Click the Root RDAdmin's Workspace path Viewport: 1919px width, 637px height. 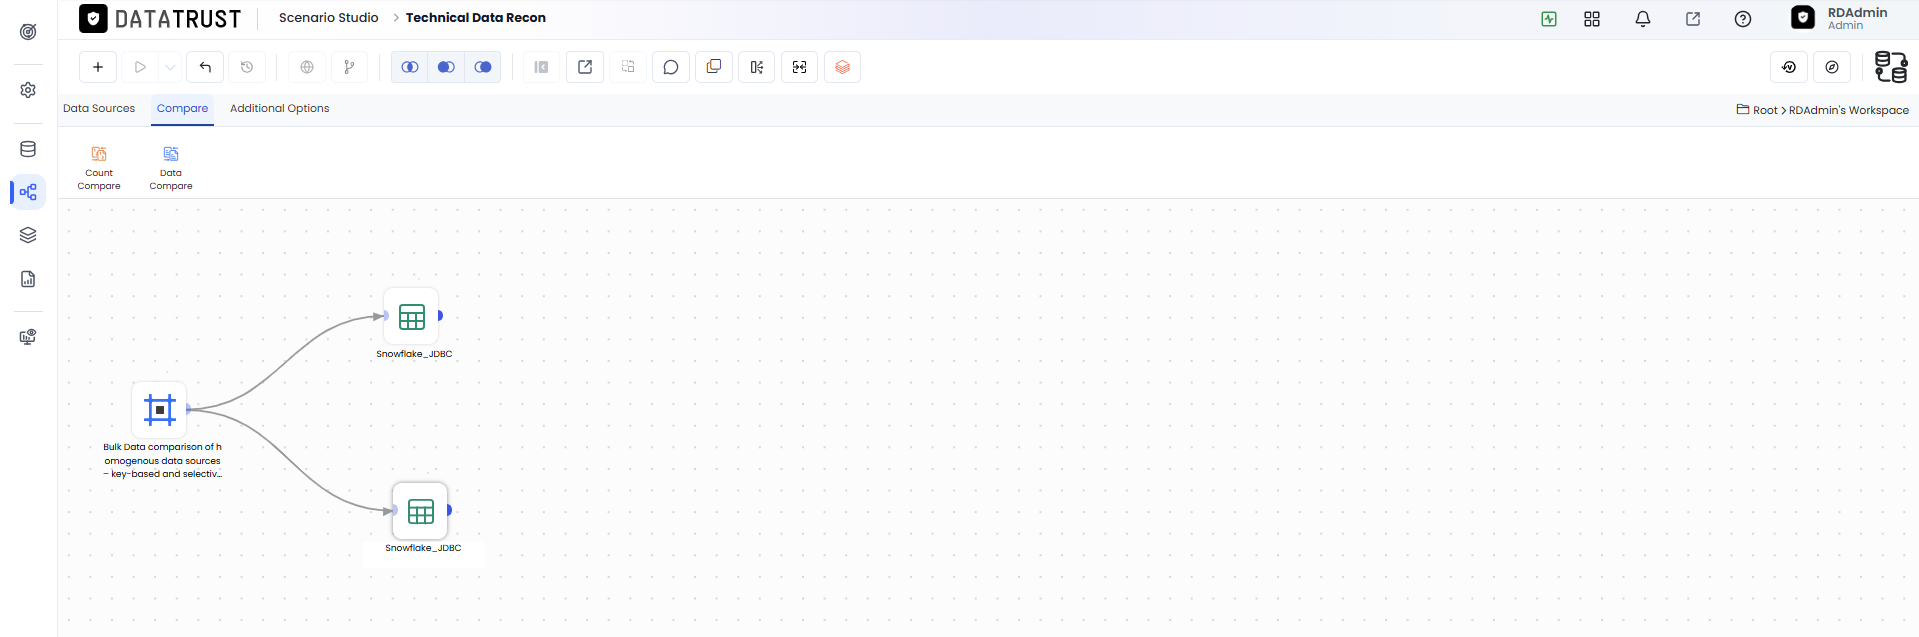pyautogui.click(x=1823, y=110)
